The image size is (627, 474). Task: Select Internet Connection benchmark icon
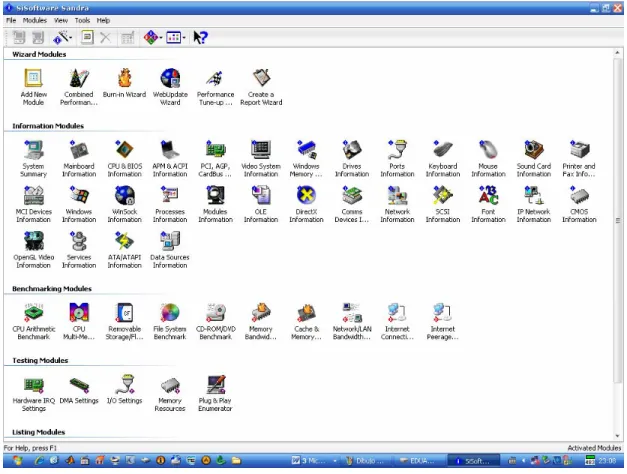click(x=397, y=321)
